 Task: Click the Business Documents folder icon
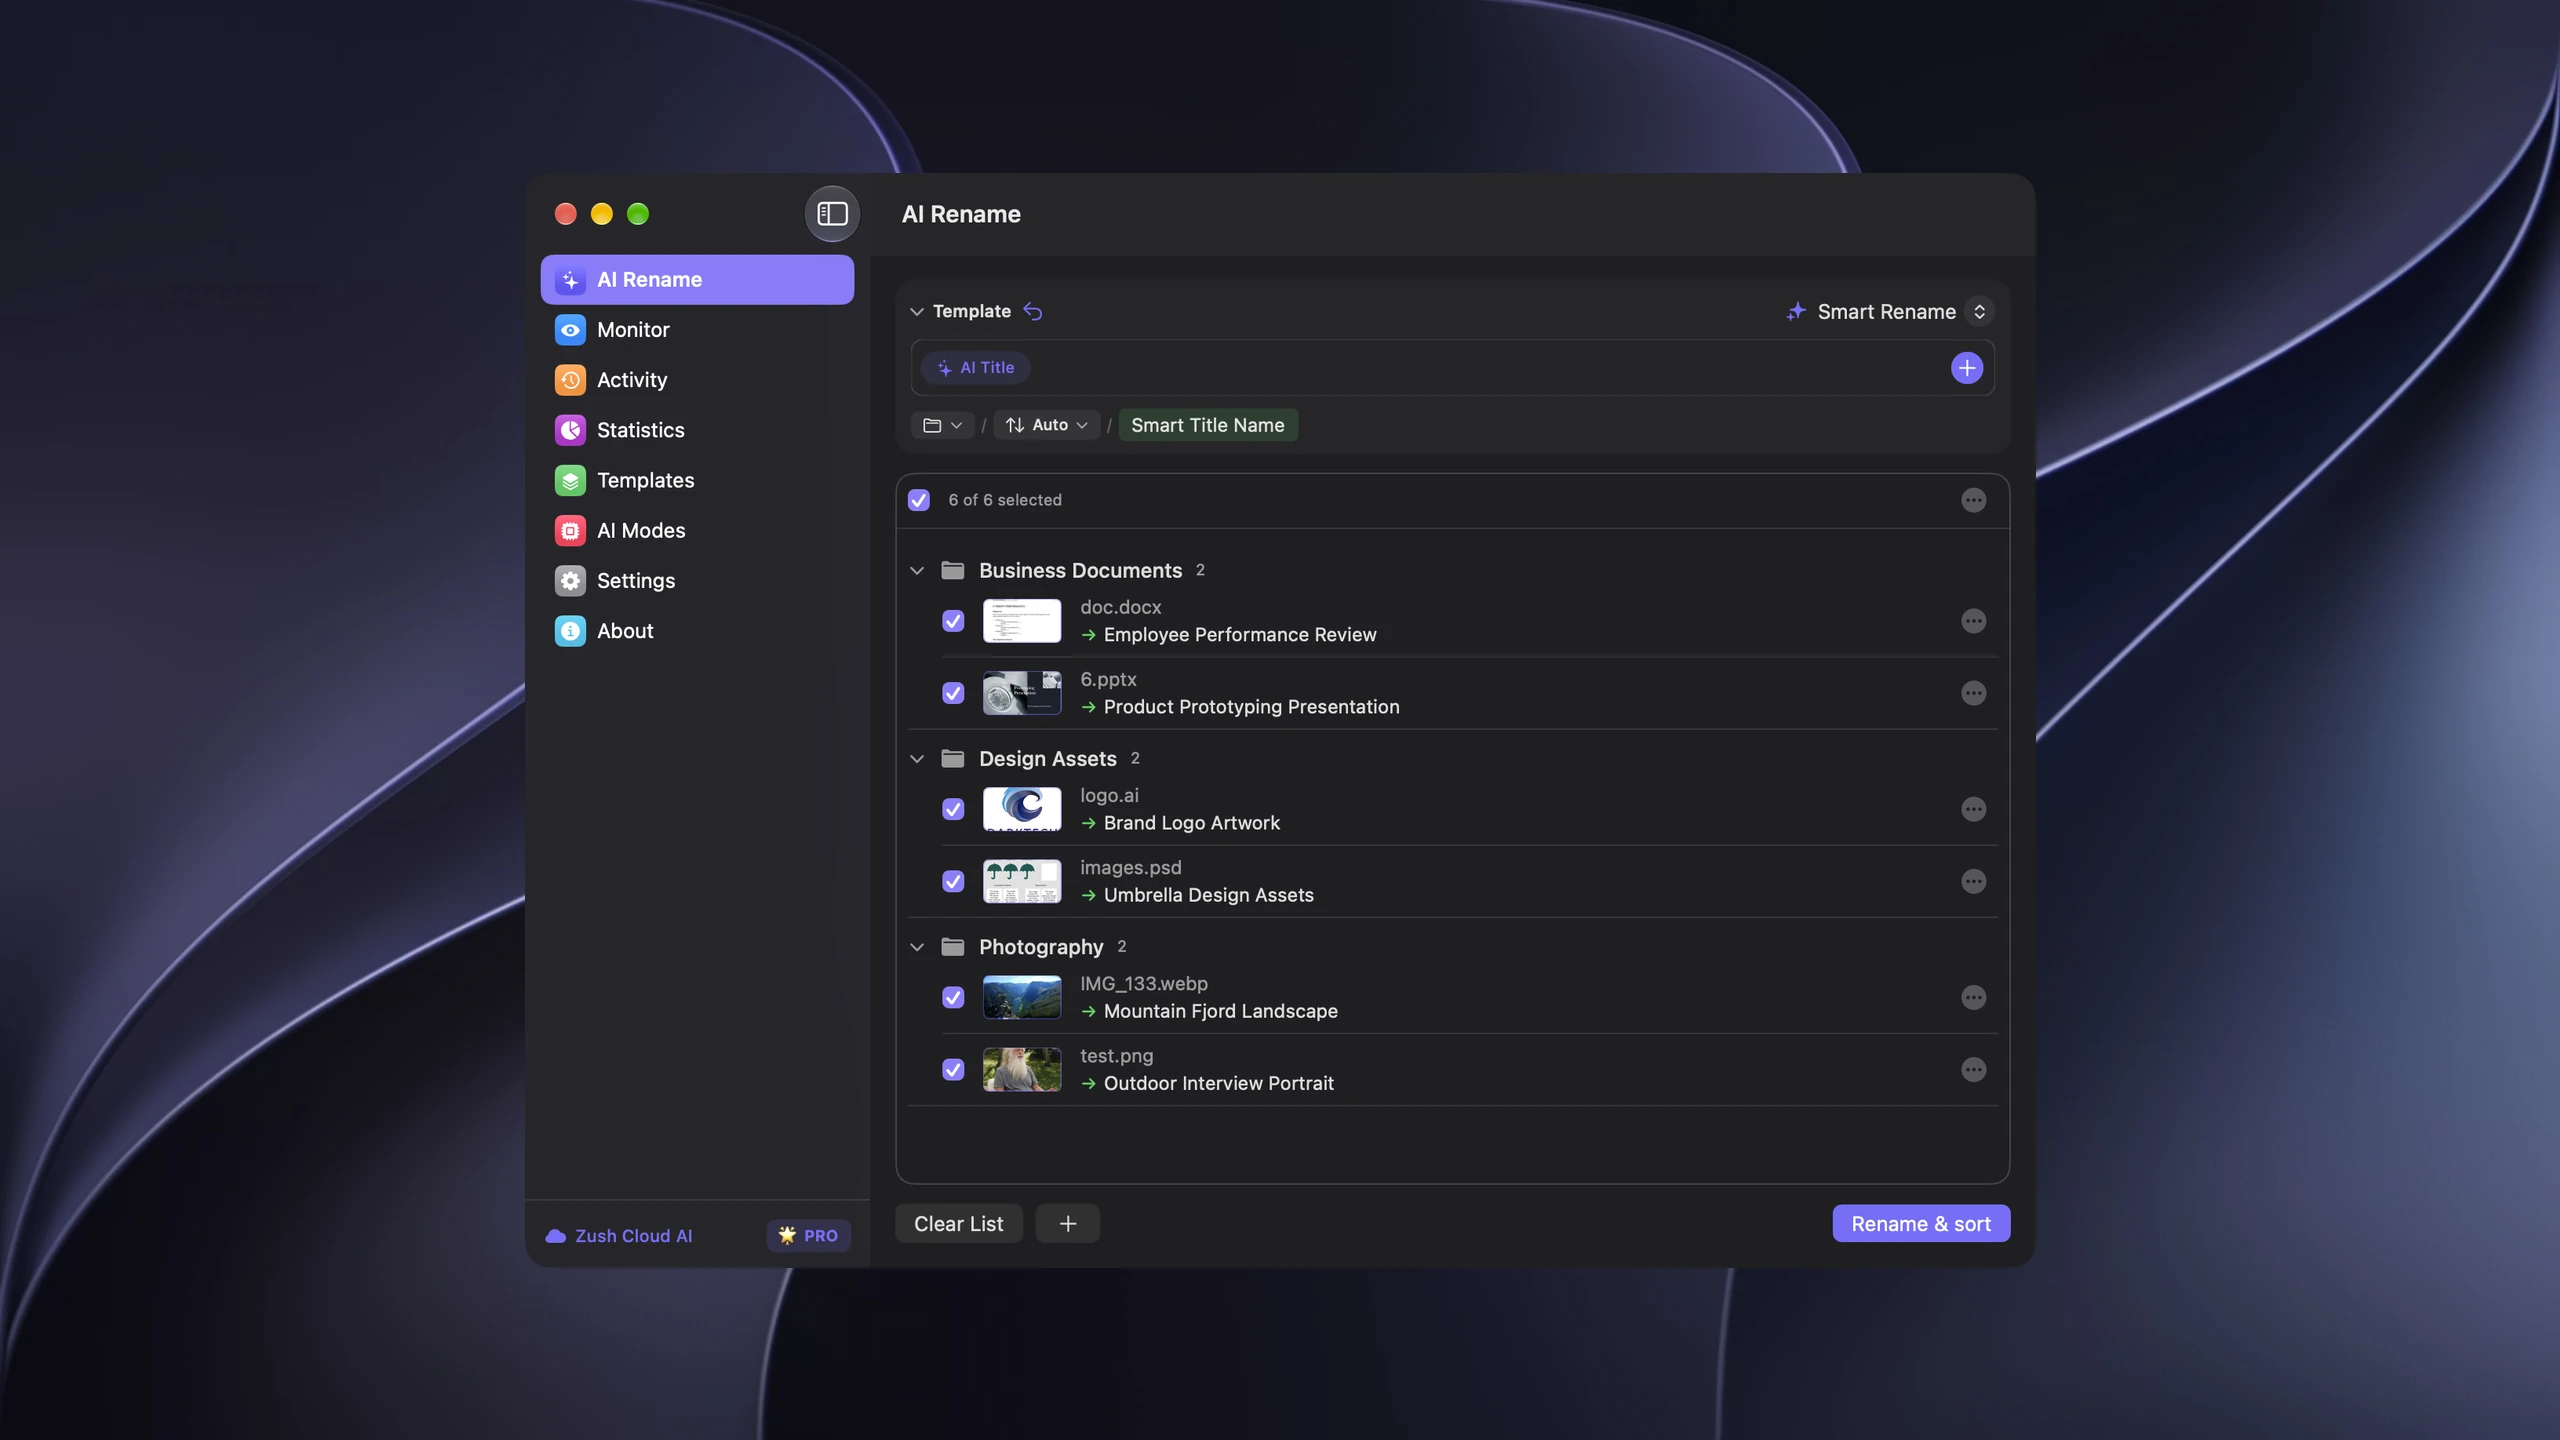point(953,570)
